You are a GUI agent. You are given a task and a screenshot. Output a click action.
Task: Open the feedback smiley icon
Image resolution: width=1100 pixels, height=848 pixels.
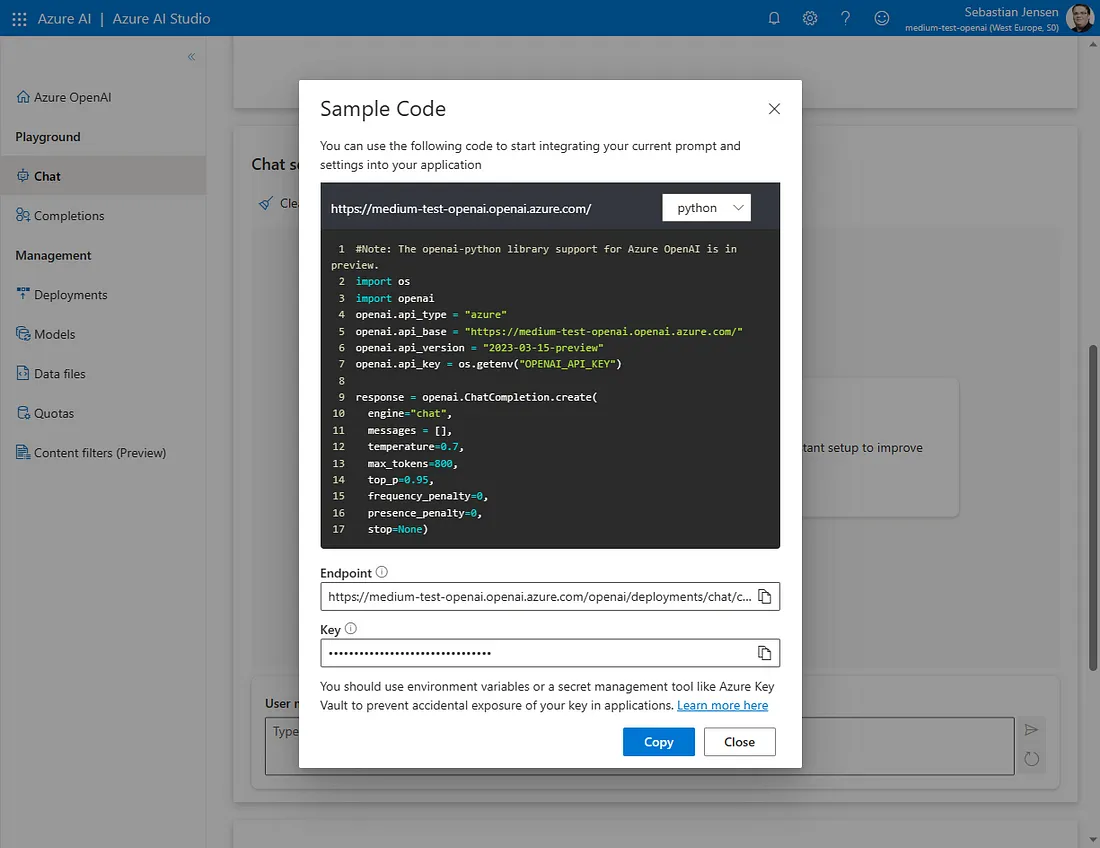pyautogui.click(x=881, y=18)
